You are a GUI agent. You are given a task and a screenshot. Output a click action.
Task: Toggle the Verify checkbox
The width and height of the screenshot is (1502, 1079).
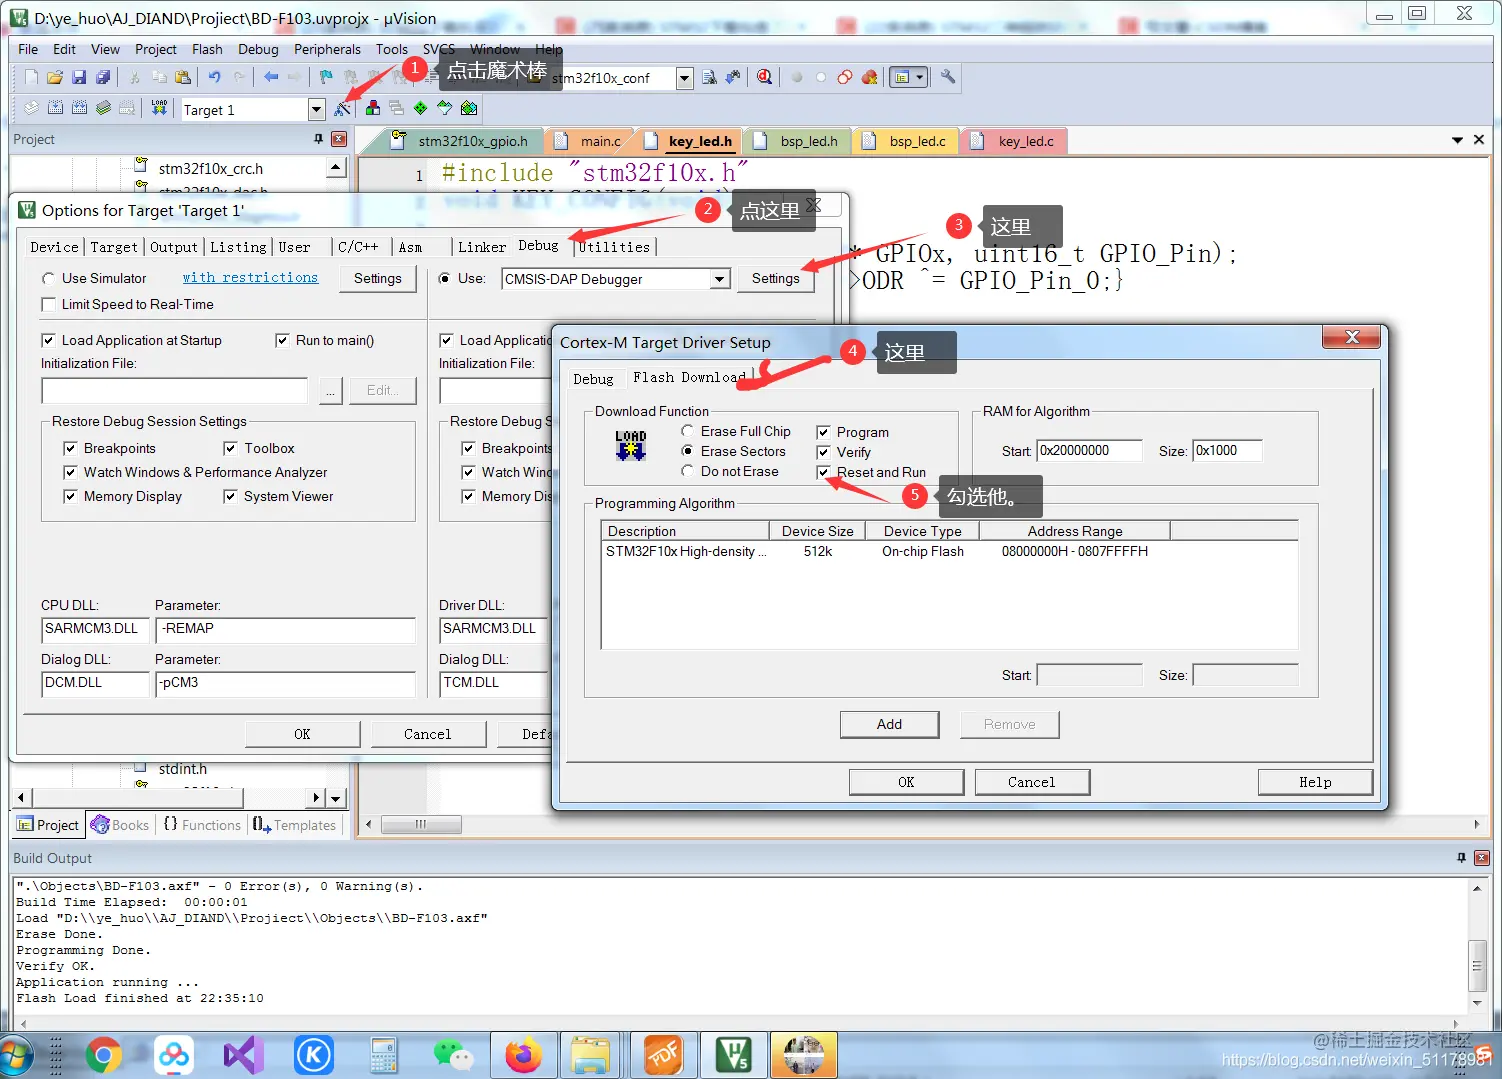pos(823,452)
